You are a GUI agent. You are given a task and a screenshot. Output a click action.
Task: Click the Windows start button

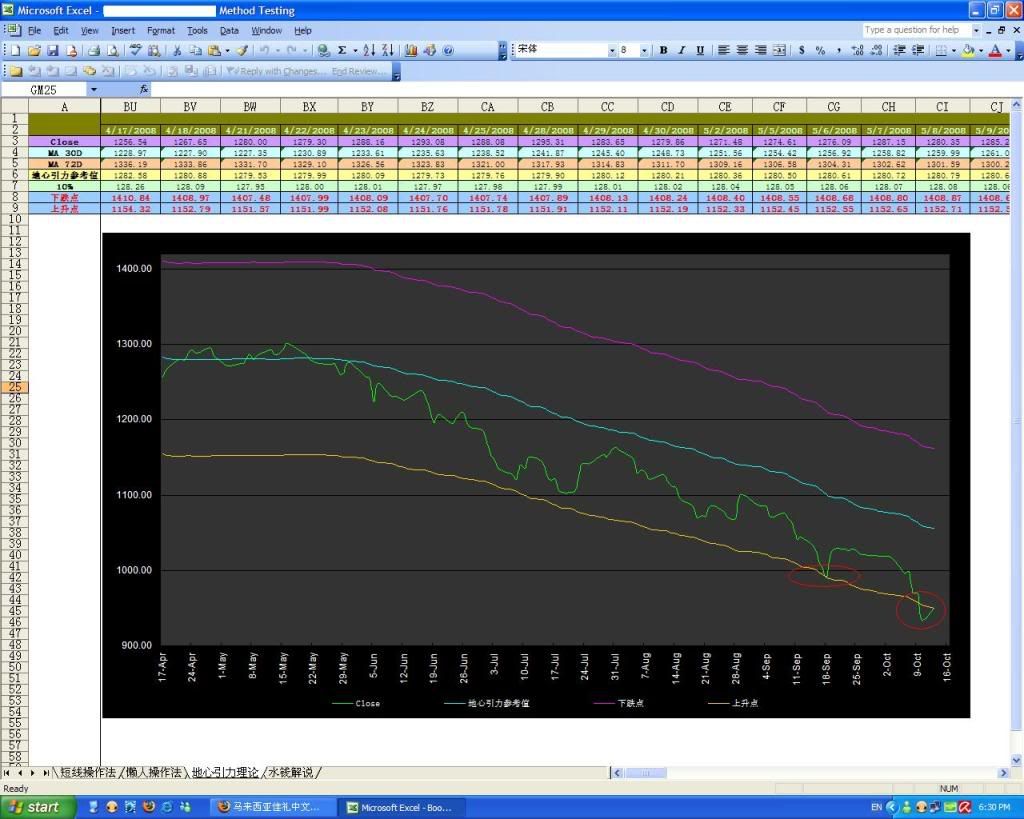pos(38,807)
